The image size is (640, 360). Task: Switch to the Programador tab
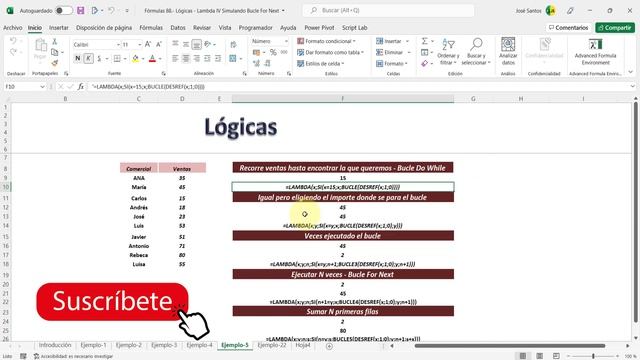pos(256,28)
